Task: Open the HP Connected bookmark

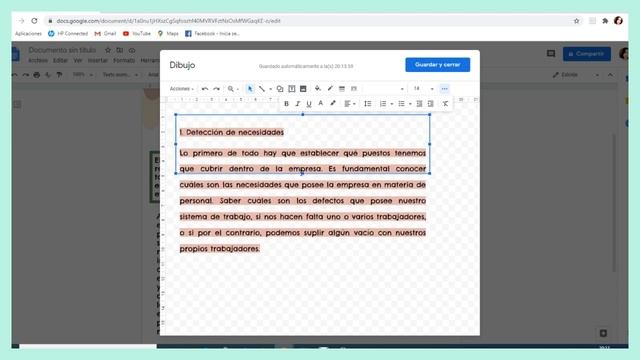Action: (68, 33)
